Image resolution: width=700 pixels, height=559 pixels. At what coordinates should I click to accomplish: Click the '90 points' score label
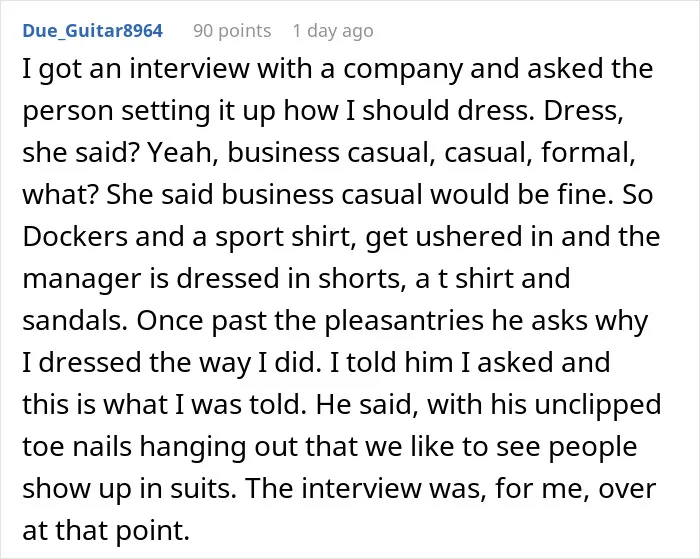pyautogui.click(x=232, y=31)
